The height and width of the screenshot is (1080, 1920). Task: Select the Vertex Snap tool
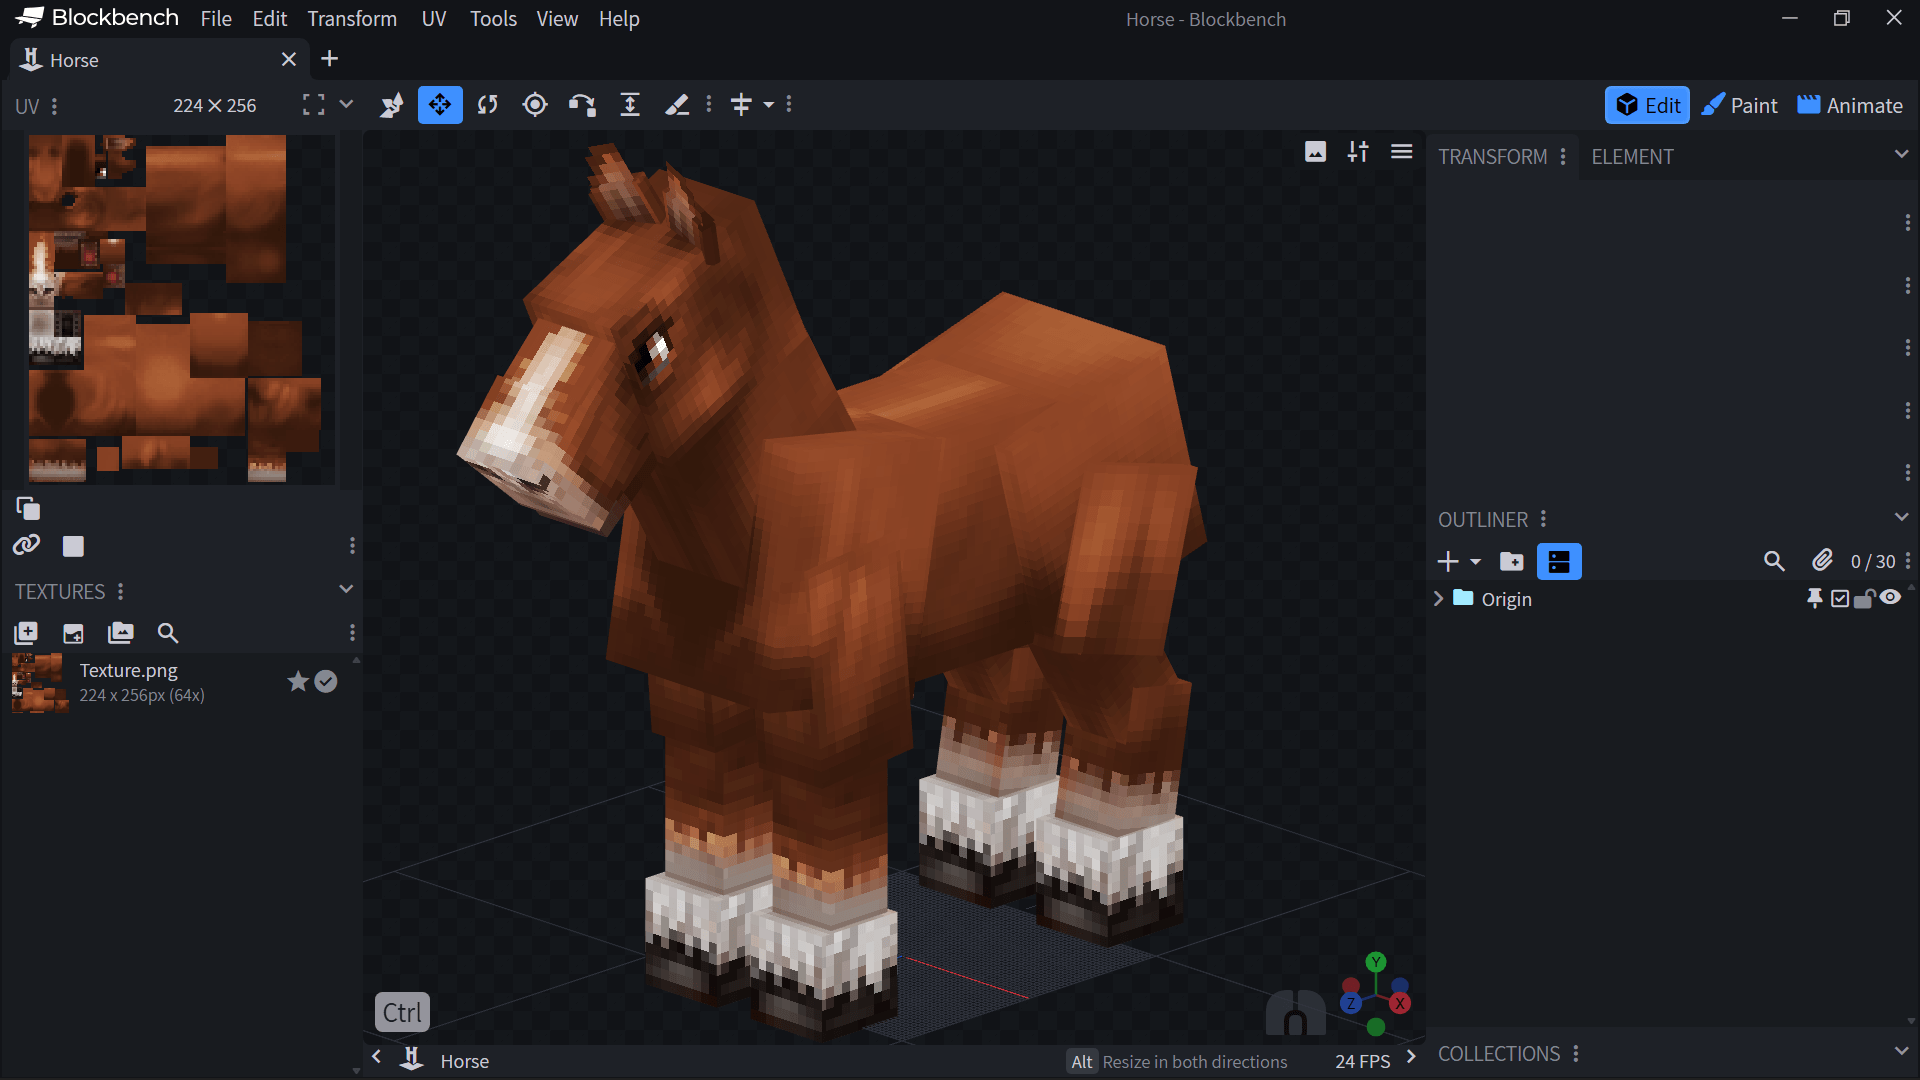pos(582,105)
